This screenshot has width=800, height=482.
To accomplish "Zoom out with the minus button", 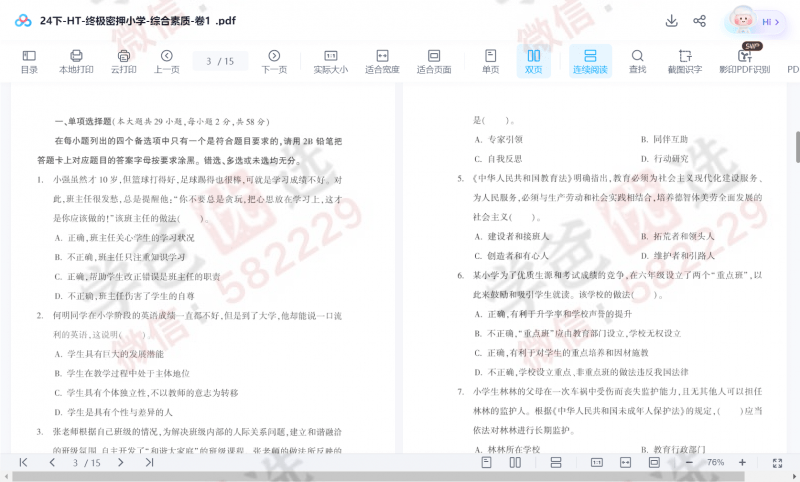I will pos(689,462).
